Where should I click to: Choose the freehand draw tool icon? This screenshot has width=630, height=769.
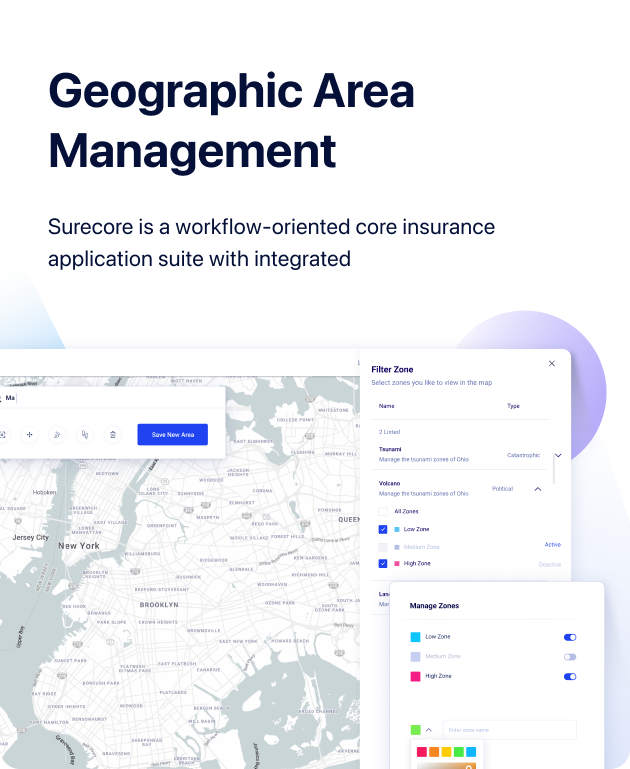[57, 435]
